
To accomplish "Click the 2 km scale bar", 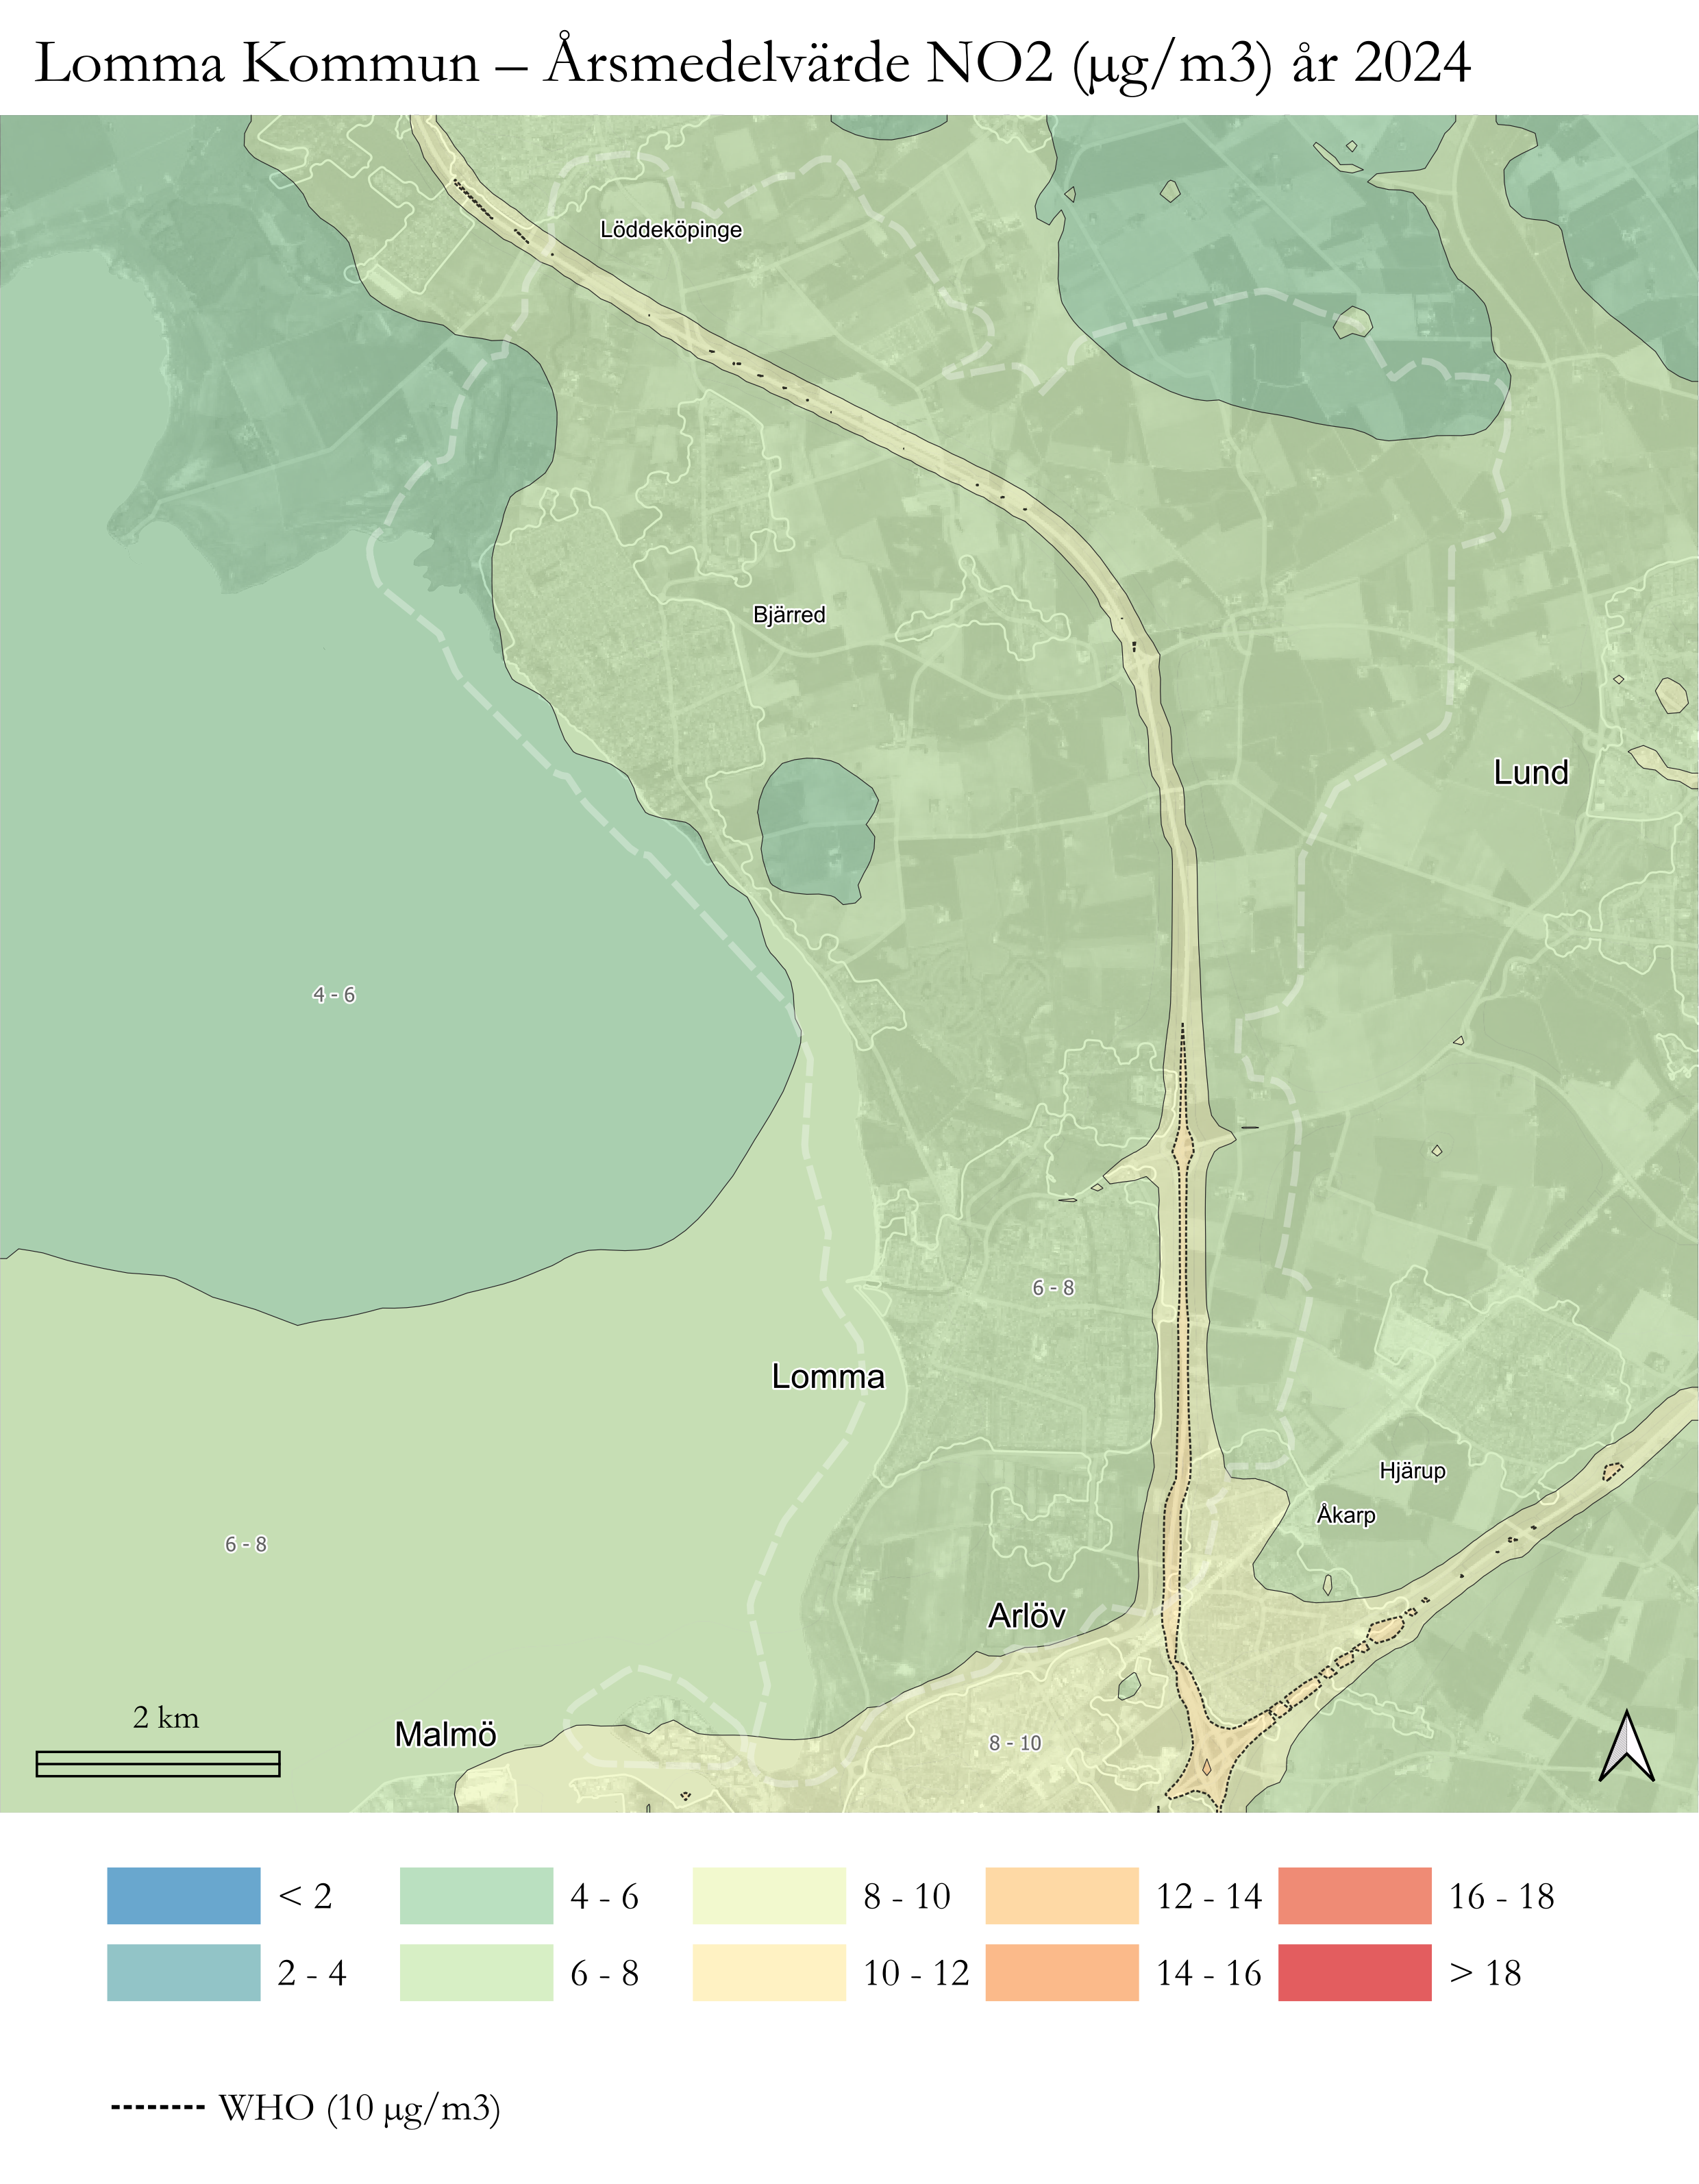I will (x=158, y=1764).
